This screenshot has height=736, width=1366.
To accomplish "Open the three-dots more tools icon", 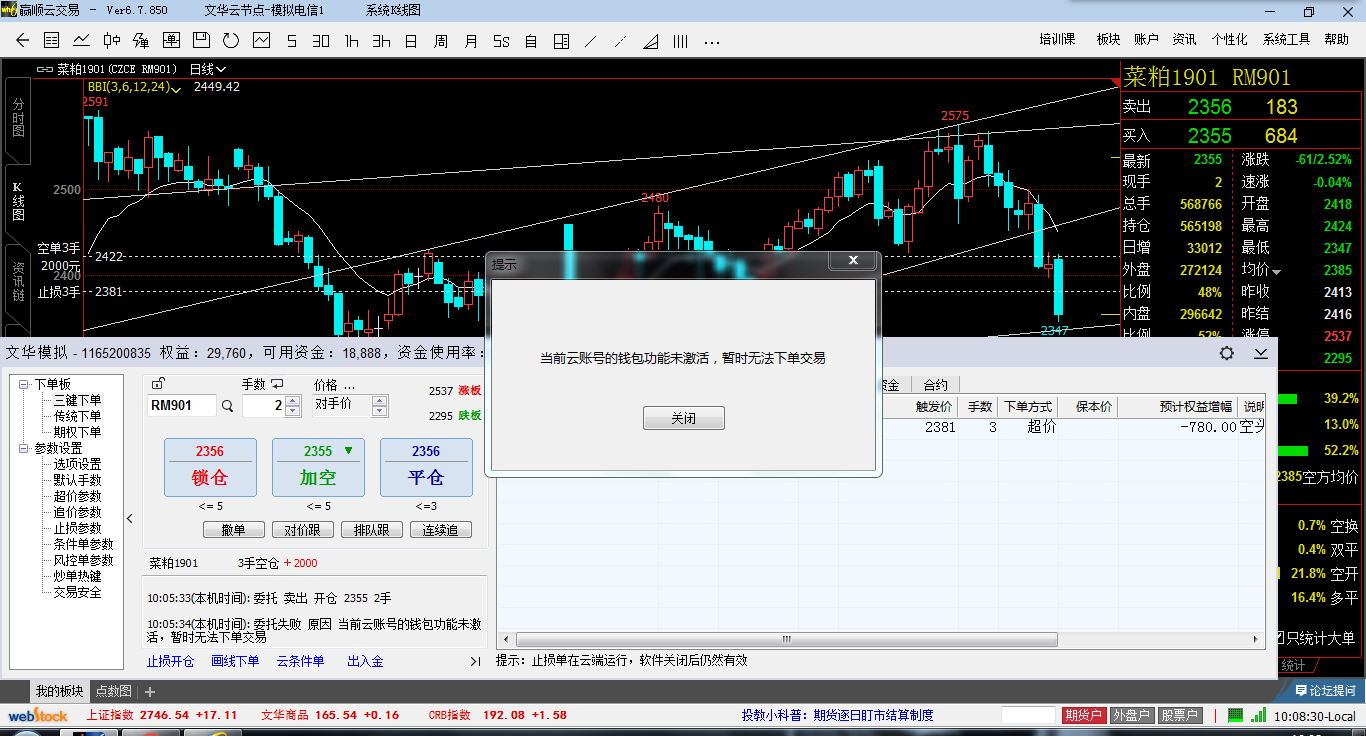I will pyautogui.click(x=712, y=41).
